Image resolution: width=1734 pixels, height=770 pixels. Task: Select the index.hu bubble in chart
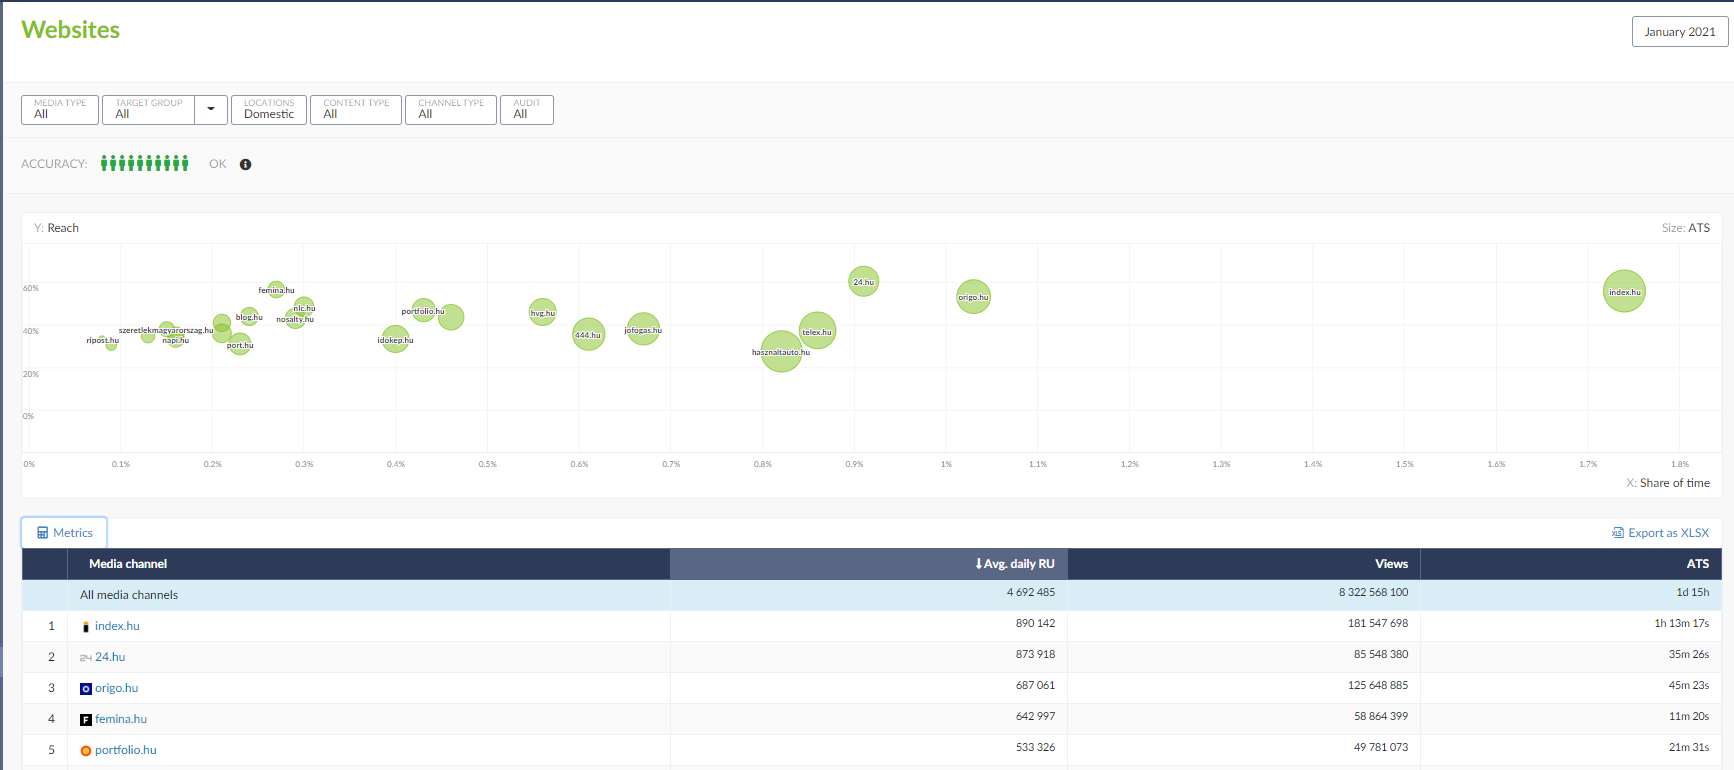click(1624, 291)
